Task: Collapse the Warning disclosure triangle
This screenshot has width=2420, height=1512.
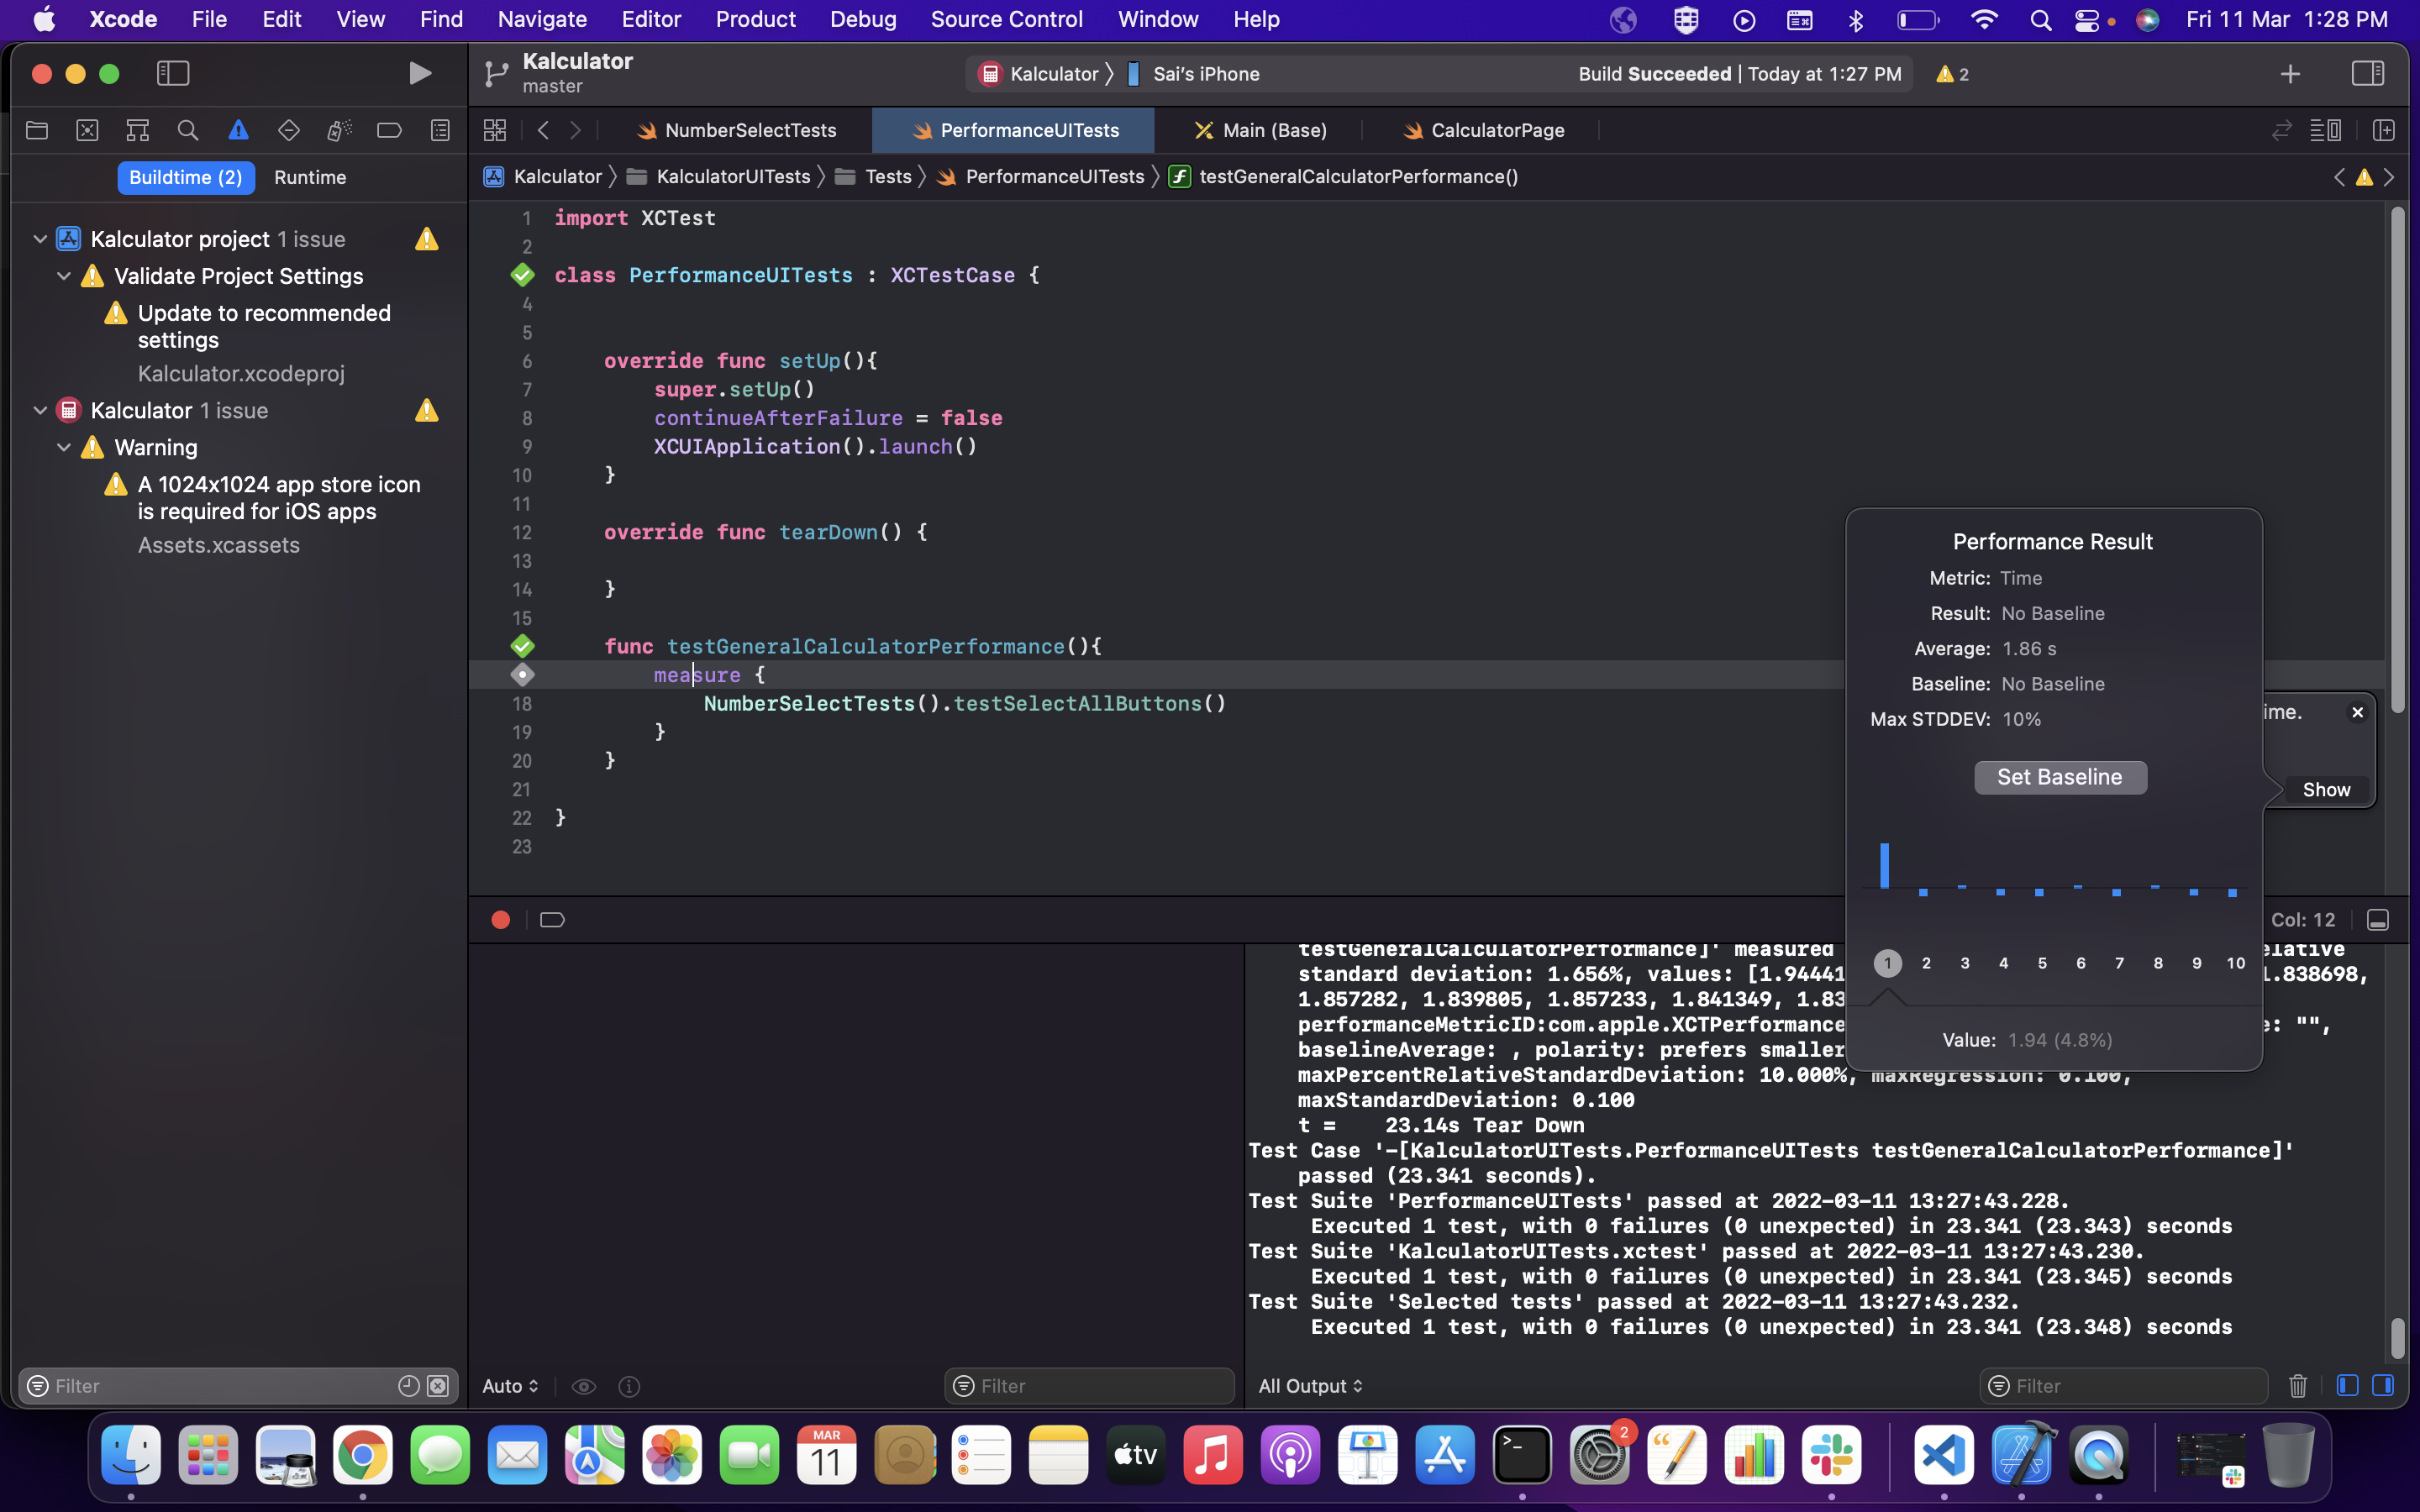Action: (x=64, y=447)
